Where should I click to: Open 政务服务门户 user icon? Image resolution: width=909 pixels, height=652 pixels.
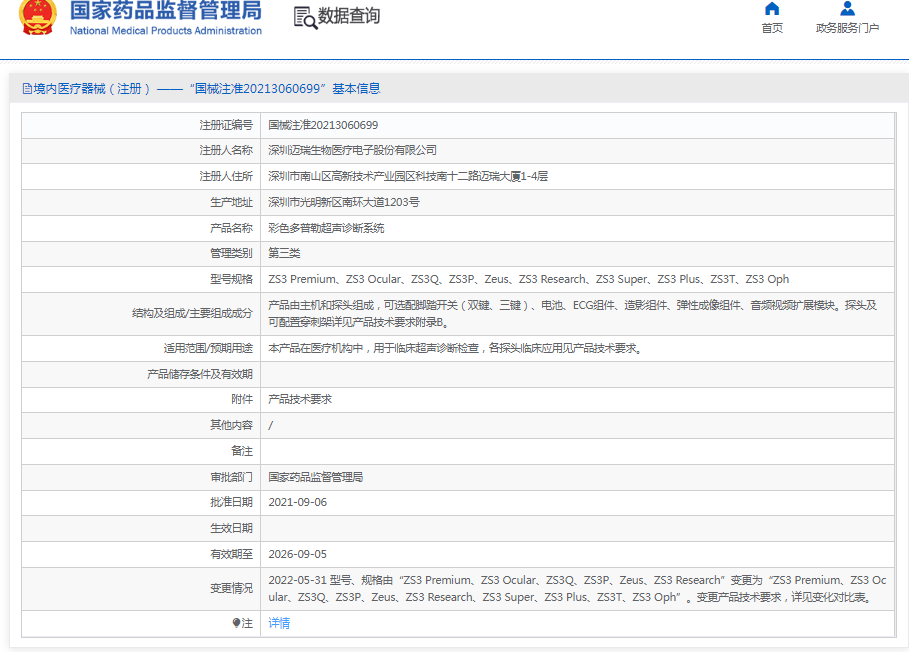(848, 9)
